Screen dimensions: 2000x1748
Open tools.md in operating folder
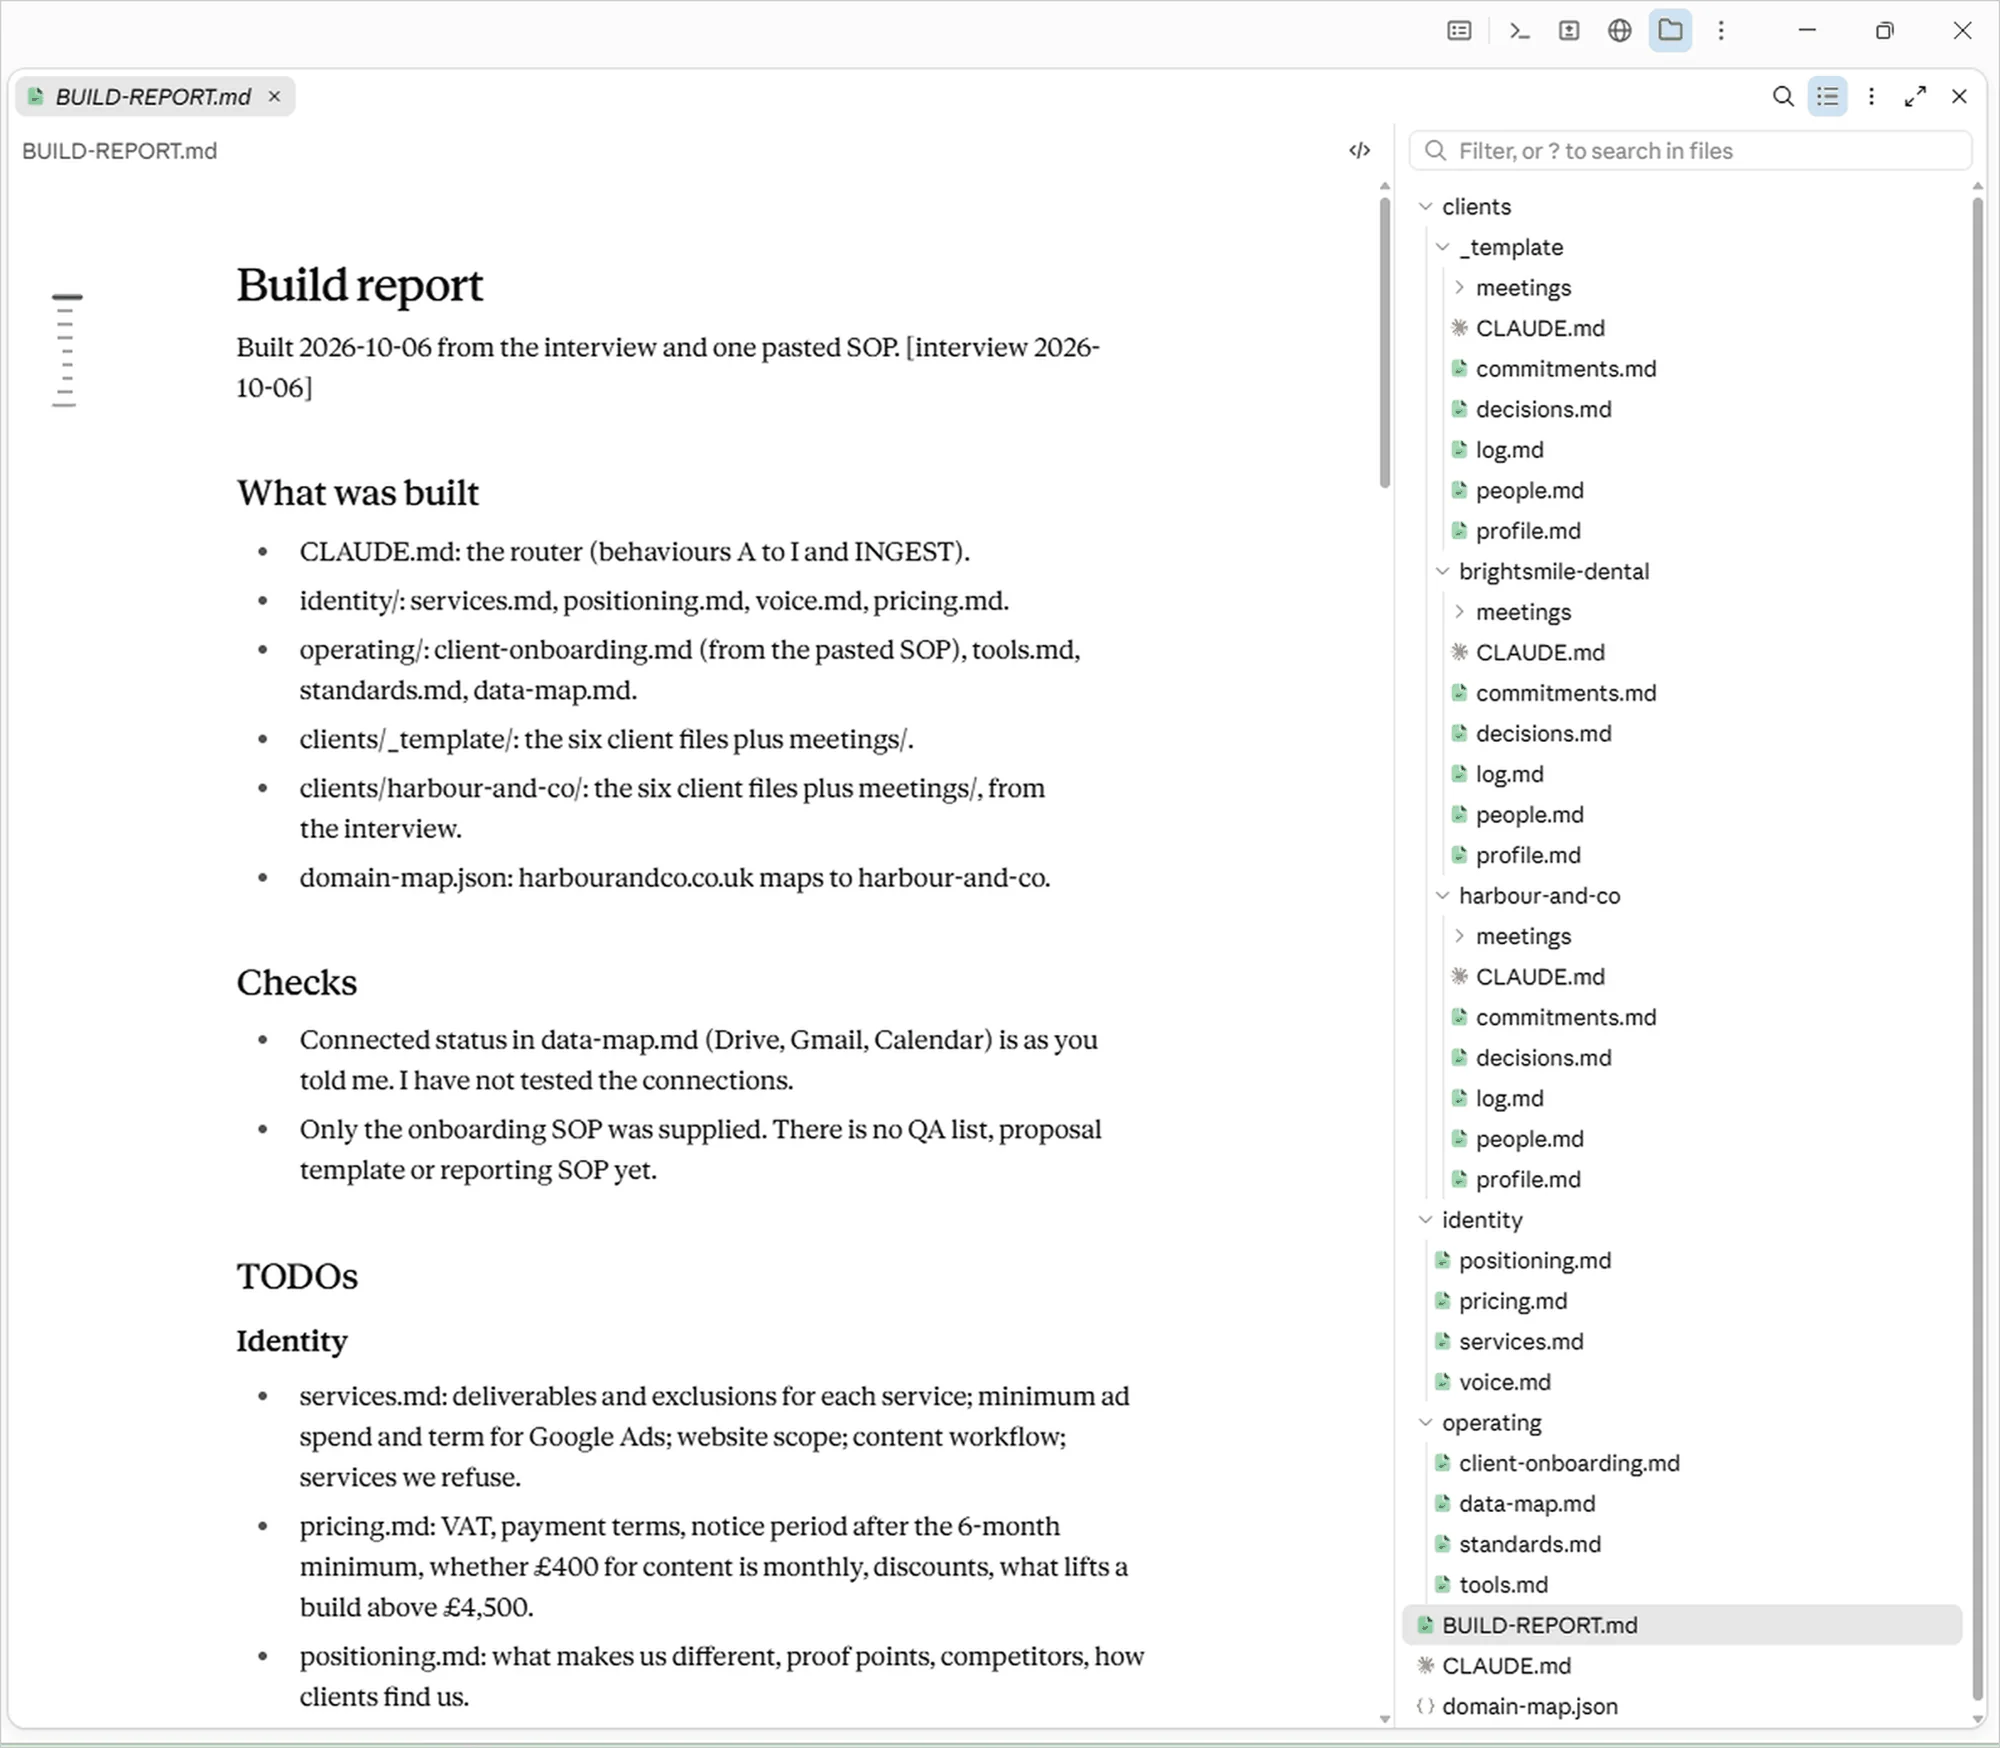[x=1503, y=1584]
